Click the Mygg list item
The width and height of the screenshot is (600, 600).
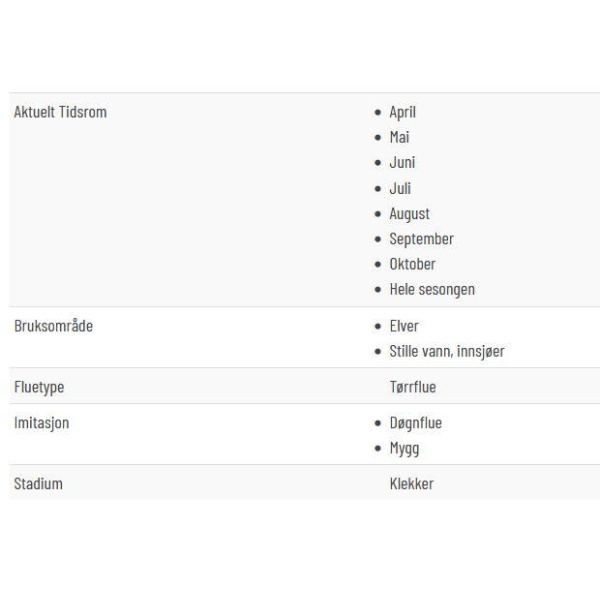[404, 449]
